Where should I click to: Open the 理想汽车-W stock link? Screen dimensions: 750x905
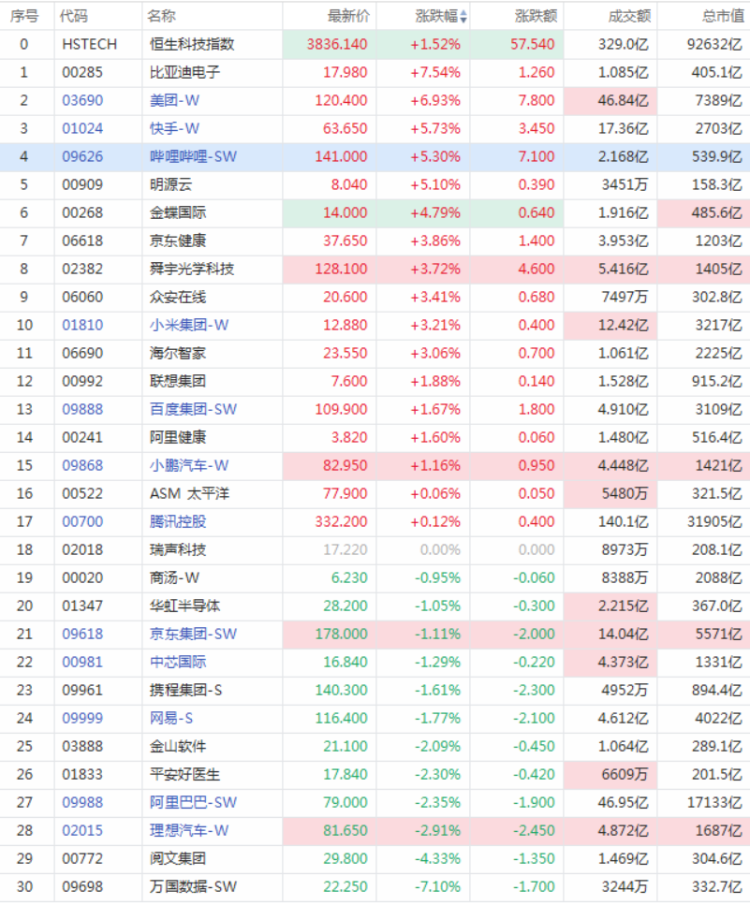[189, 831]
